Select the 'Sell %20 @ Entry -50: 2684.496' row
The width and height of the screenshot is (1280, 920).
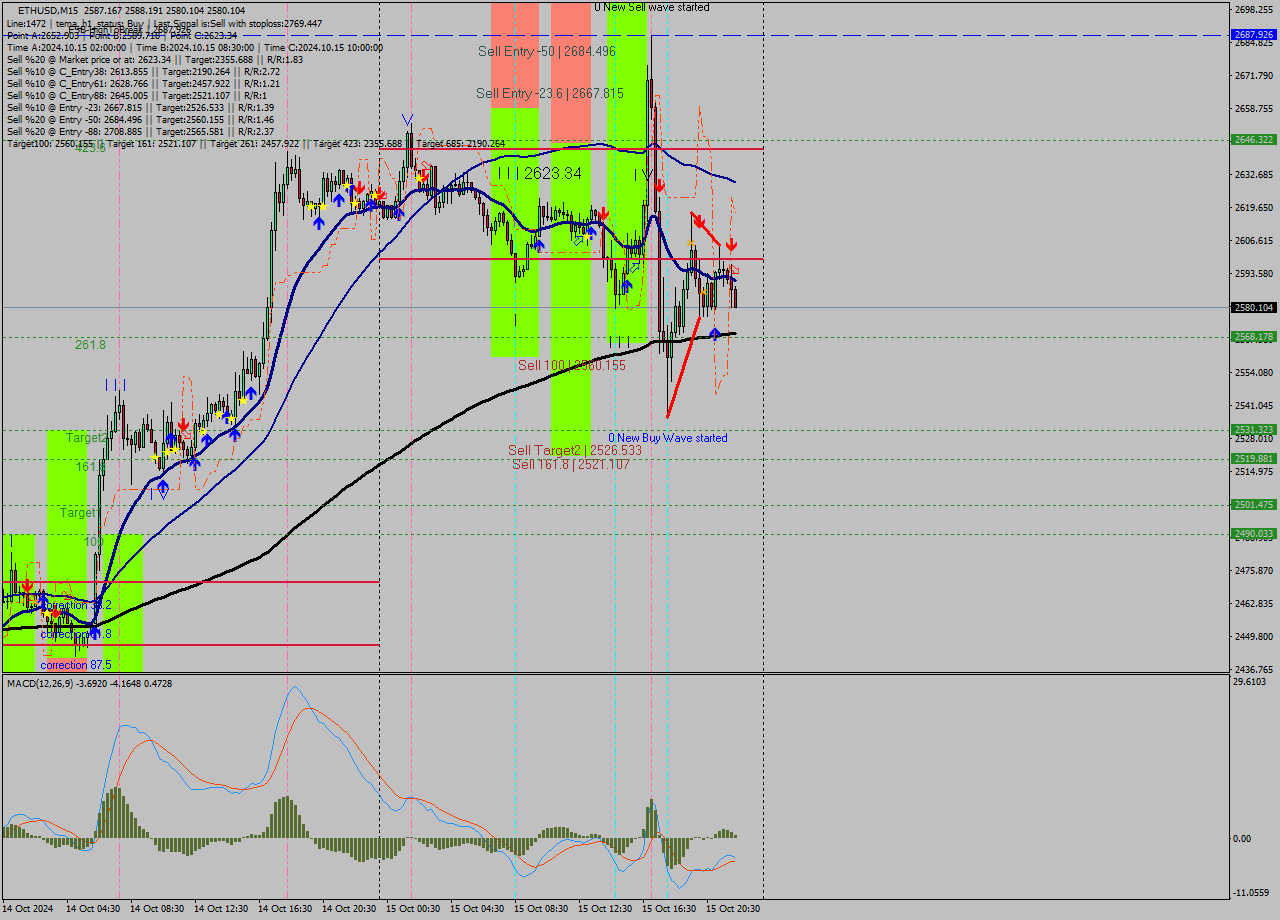140,119
